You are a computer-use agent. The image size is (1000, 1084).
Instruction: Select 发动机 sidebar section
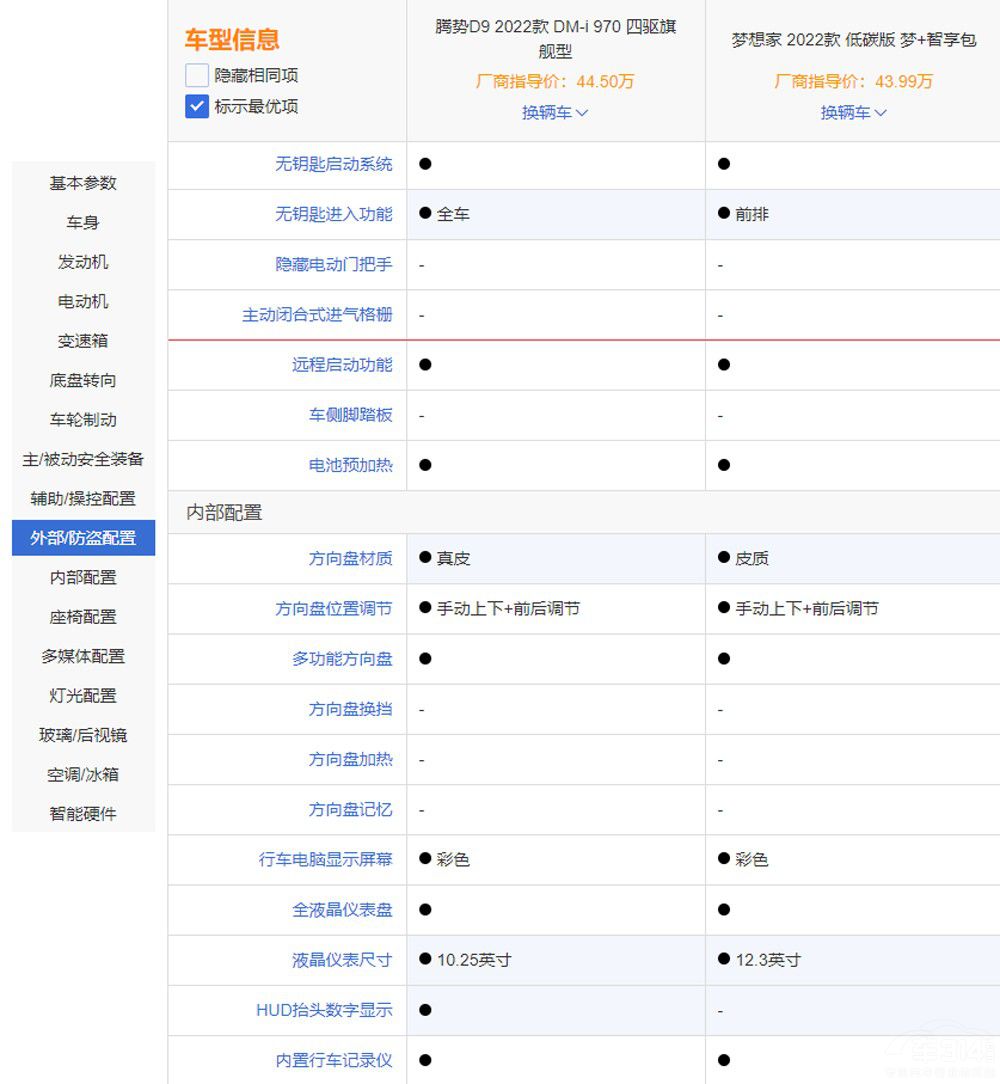coord(83,262)
